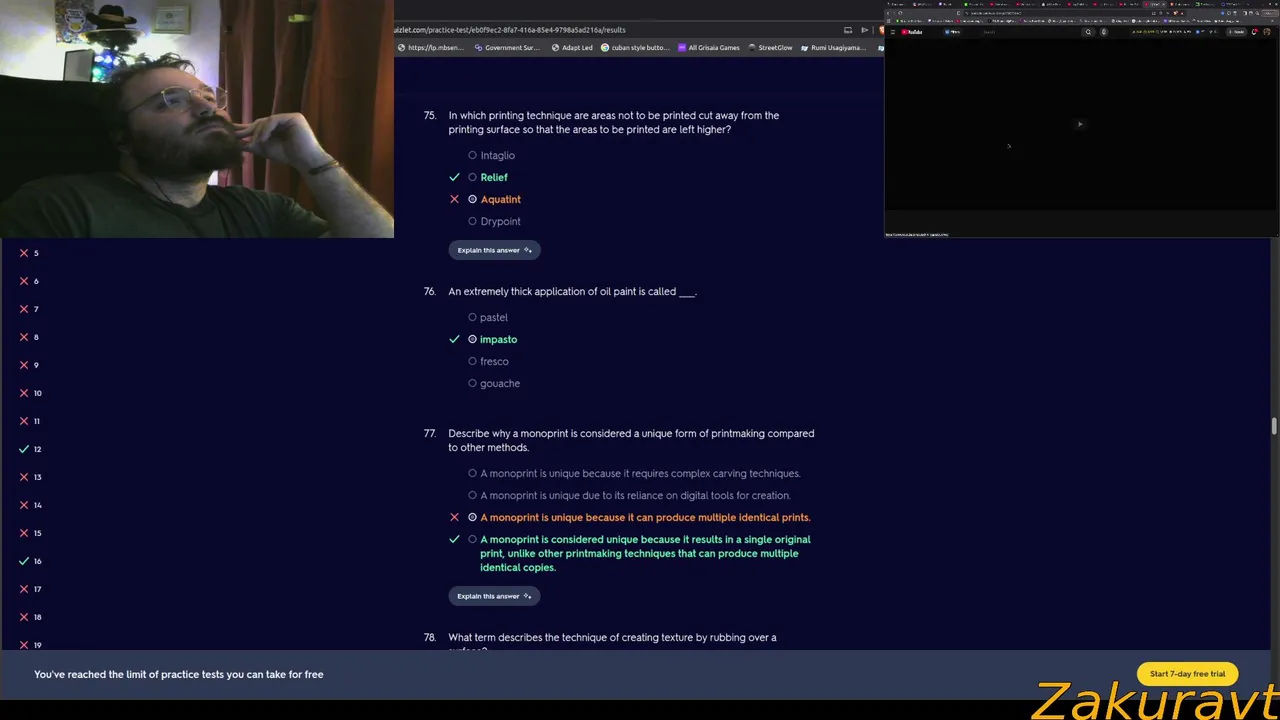Image resolution: width=1280 pixels, height=720 pixels.
Task: Open 'Explain this answer' for question 75
Action: tap(494, 250)
